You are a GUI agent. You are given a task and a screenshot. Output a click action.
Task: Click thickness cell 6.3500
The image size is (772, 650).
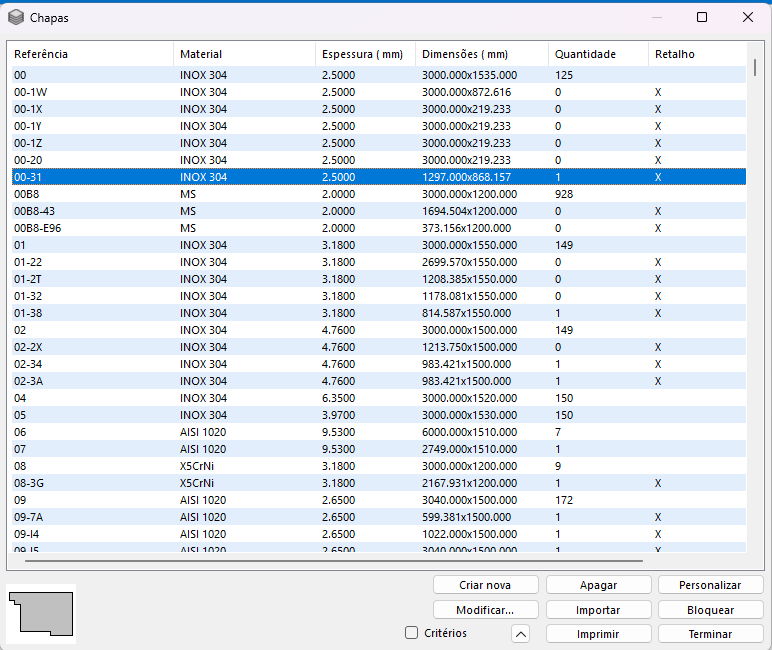338,398
